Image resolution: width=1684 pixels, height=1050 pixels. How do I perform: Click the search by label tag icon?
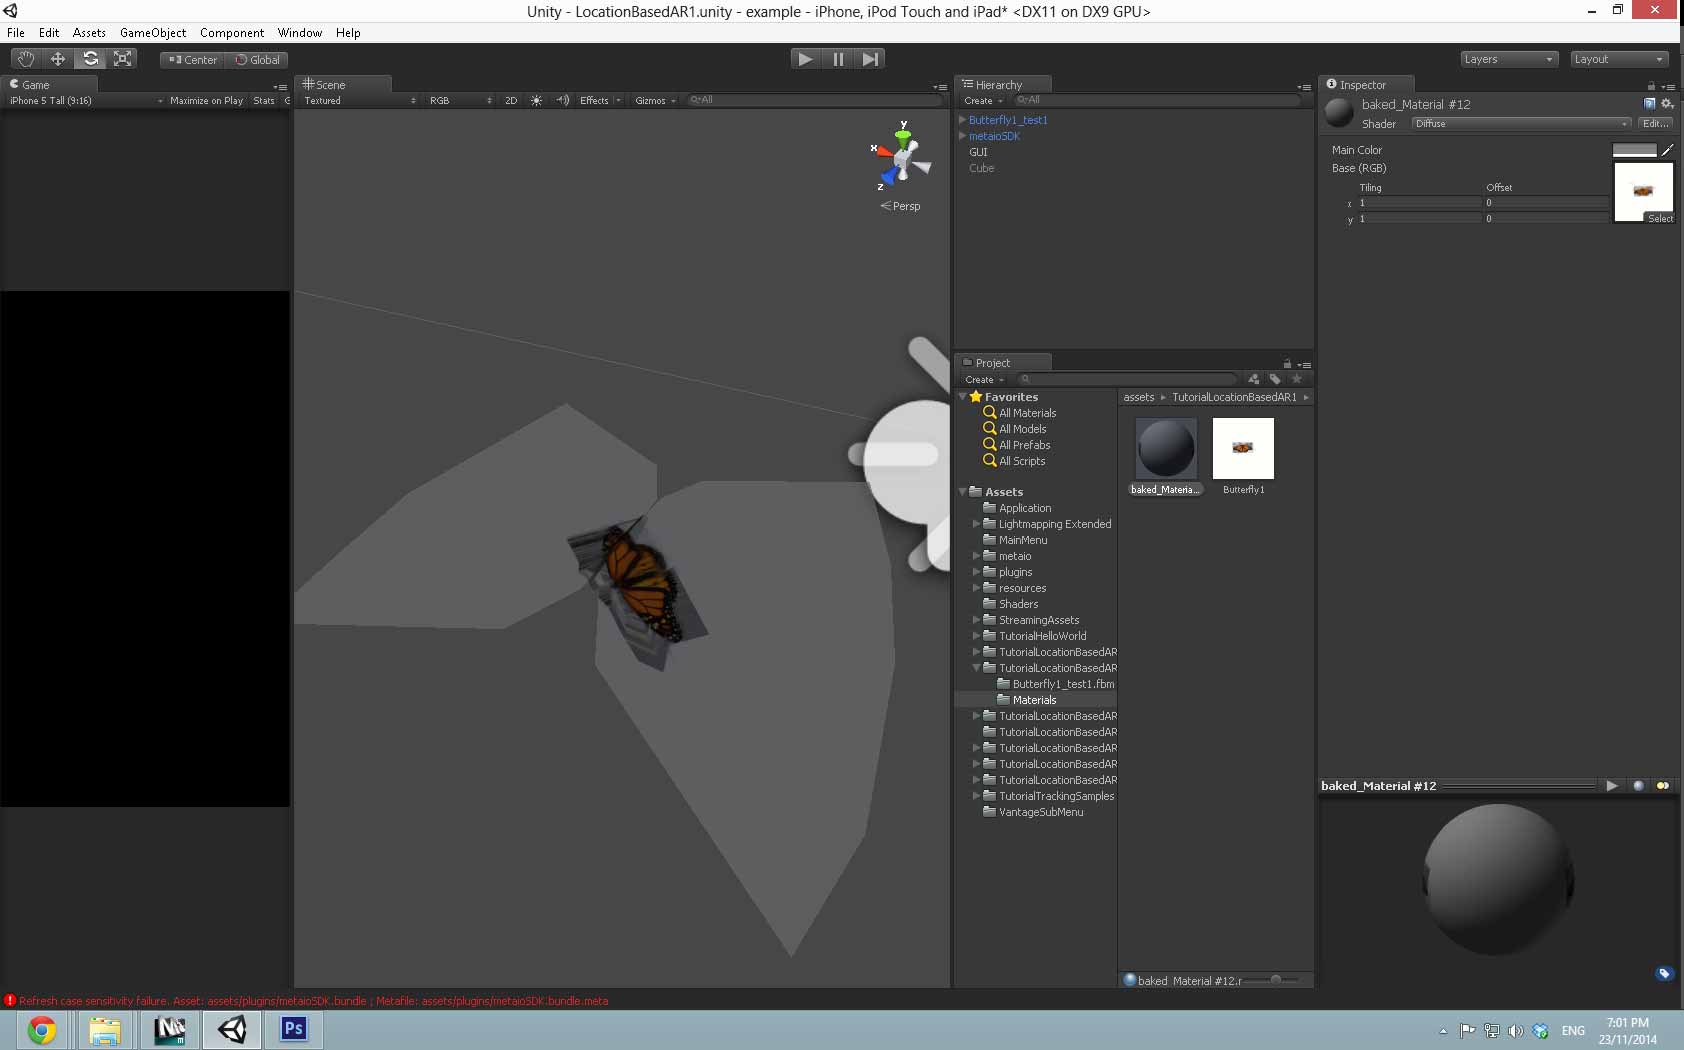tap(1275, 379)
